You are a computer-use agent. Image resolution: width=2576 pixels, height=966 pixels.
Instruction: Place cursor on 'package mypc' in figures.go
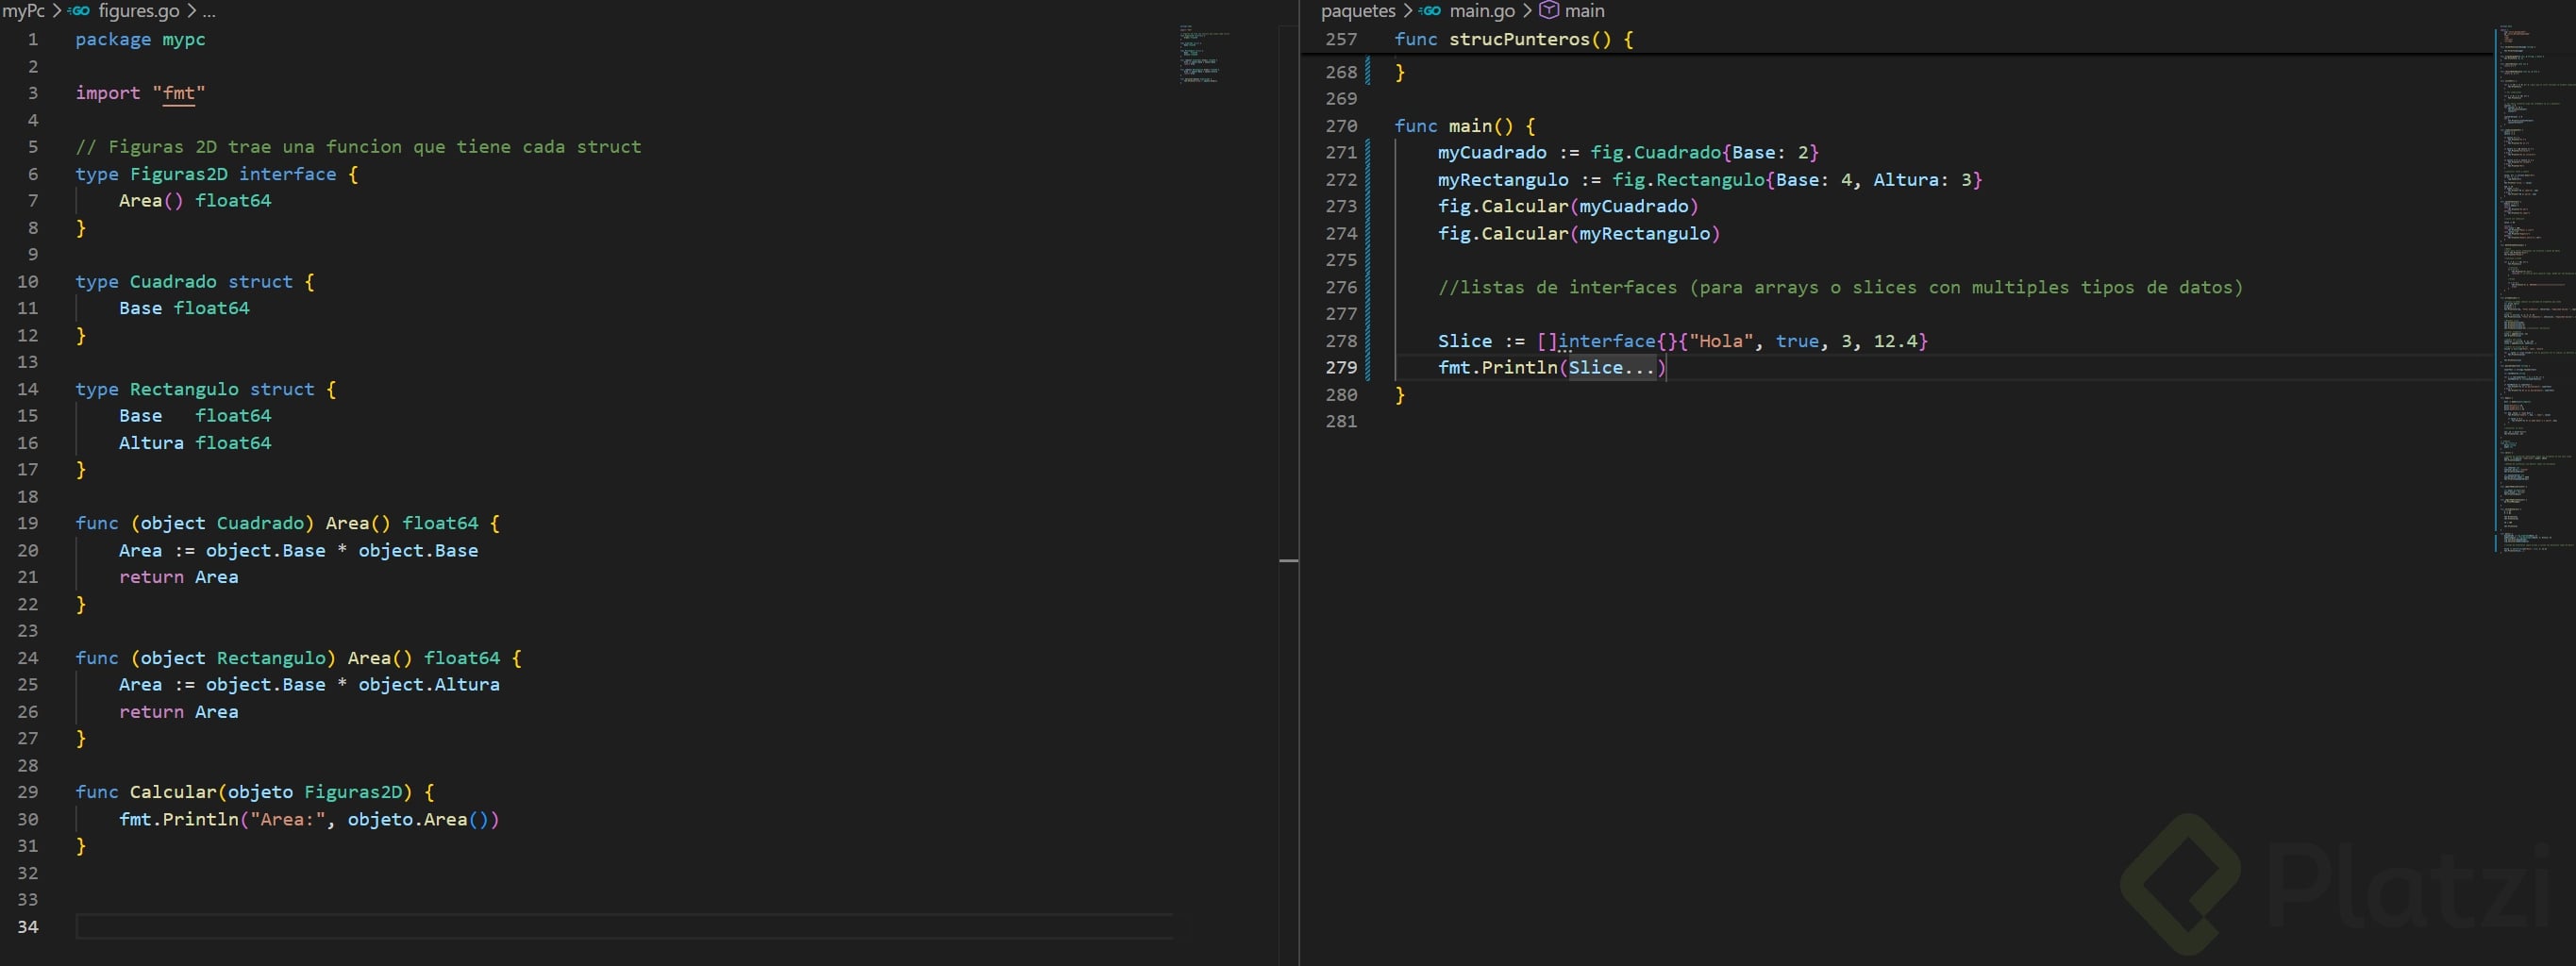point(140,39)
